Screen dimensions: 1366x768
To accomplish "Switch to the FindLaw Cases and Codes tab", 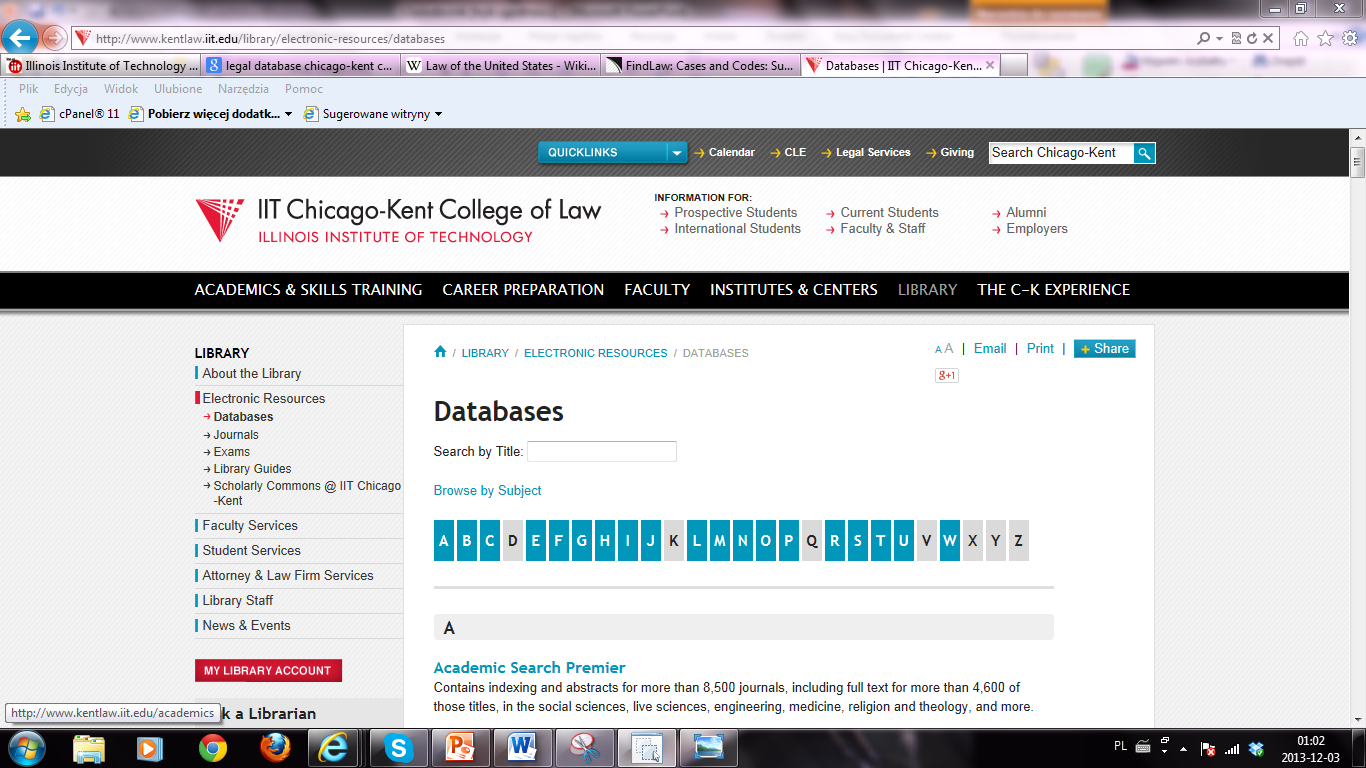I will 700,66.
